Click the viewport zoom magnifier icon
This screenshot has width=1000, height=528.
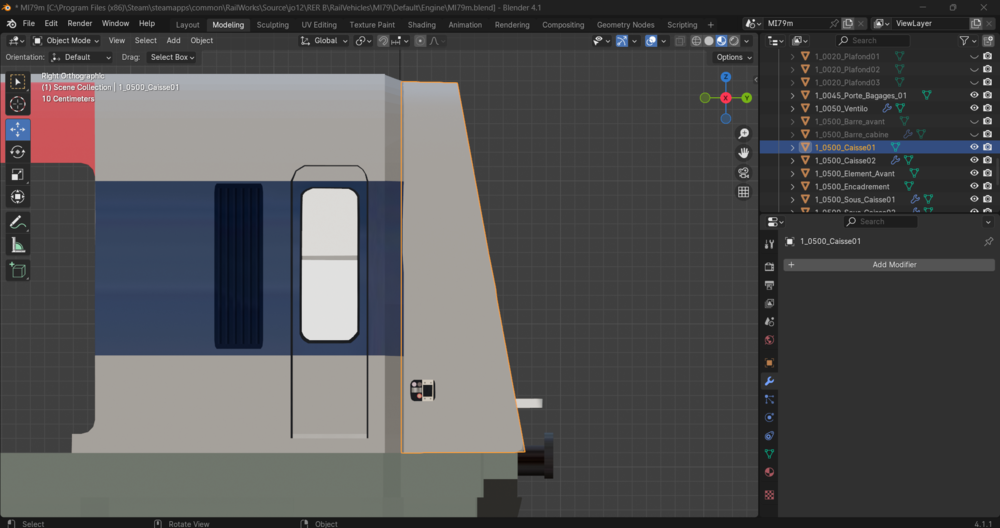click(744, 133)
